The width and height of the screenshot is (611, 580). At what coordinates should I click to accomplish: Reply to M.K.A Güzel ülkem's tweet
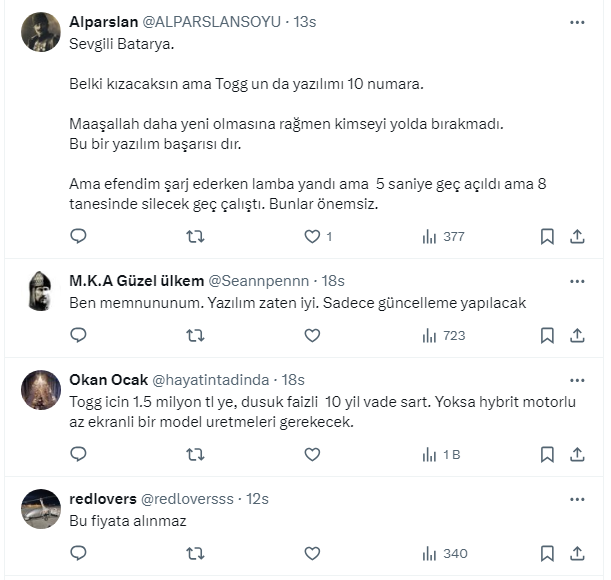[x=79, y=336]
